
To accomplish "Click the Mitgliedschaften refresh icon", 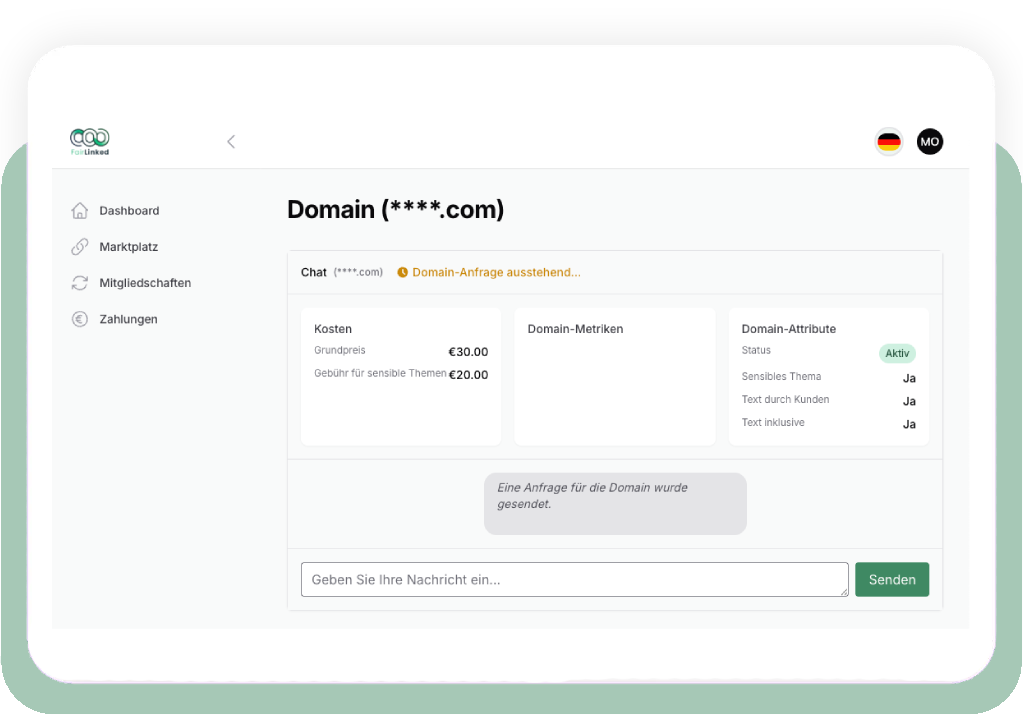I will [80, 283].
